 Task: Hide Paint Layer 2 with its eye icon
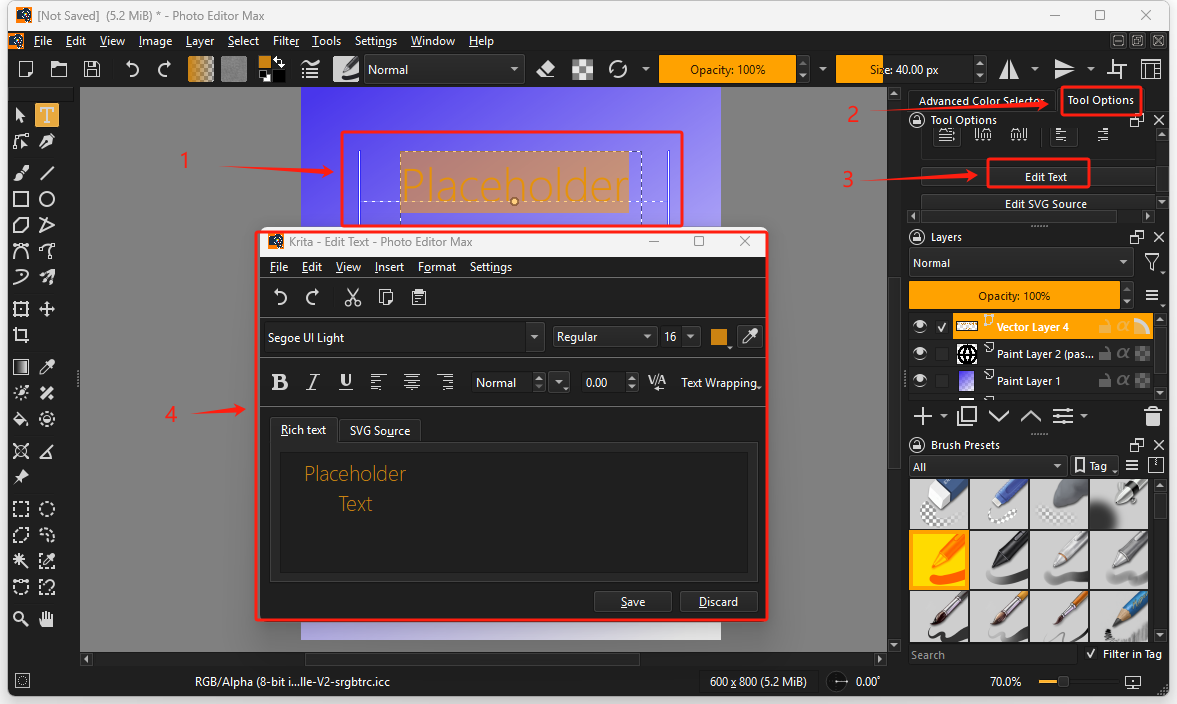tap(920, 354)
